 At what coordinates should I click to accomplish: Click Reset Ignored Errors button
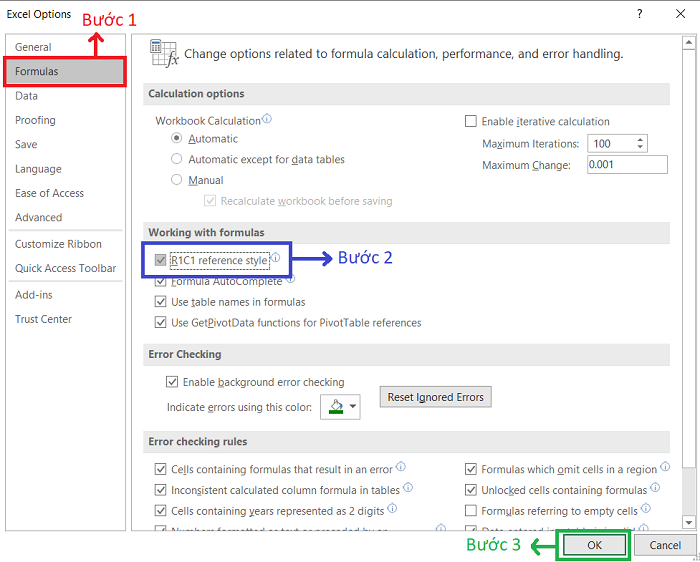[x=435, y=397]
